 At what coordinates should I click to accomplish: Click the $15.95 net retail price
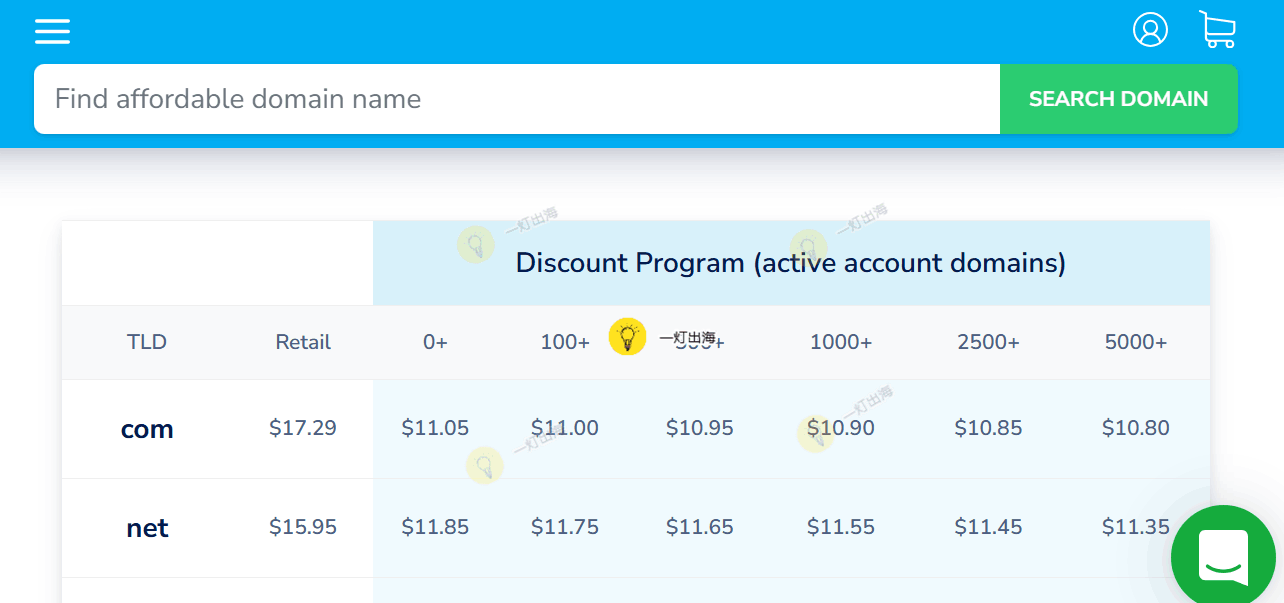click(303, 527)
